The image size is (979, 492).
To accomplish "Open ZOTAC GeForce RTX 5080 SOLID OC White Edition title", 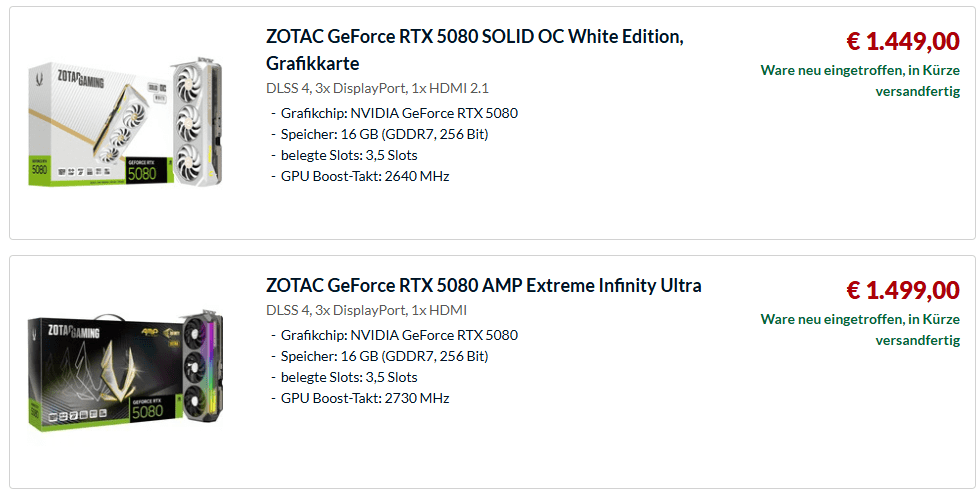I will (x=475, y=50).
